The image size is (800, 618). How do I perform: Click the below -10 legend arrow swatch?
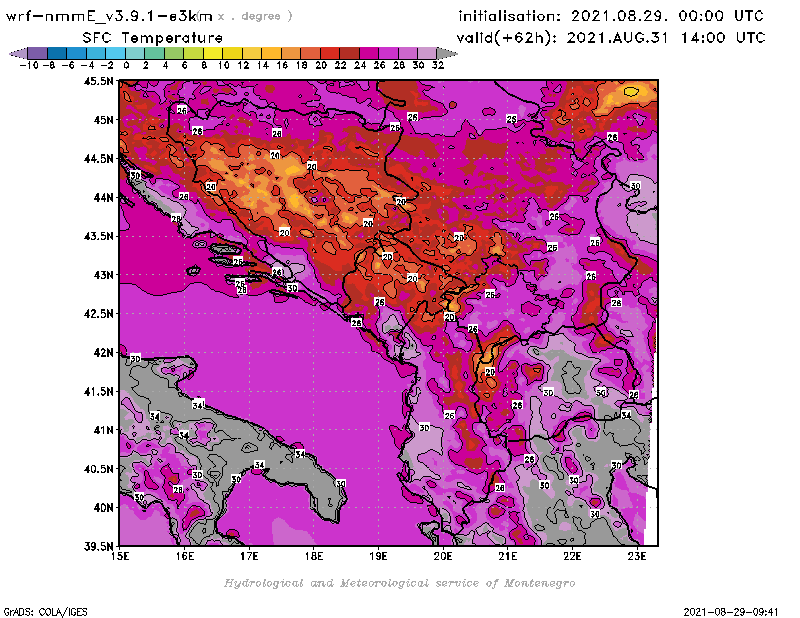coord(18,53)
